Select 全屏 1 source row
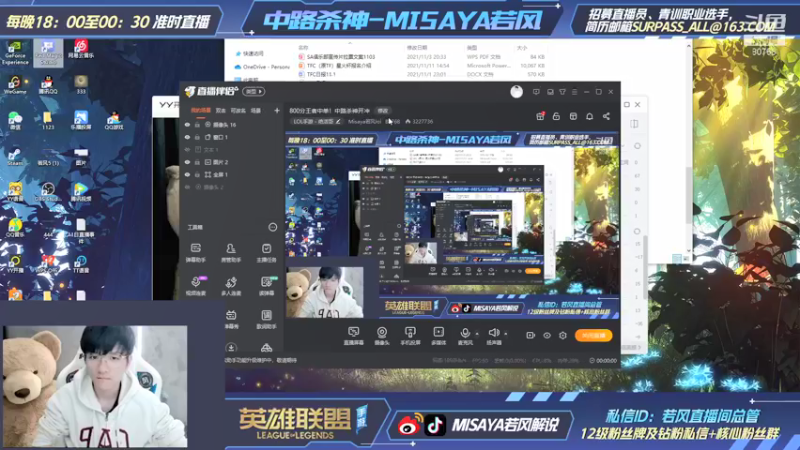The image size is (800, 450). [x=232, y=174]
